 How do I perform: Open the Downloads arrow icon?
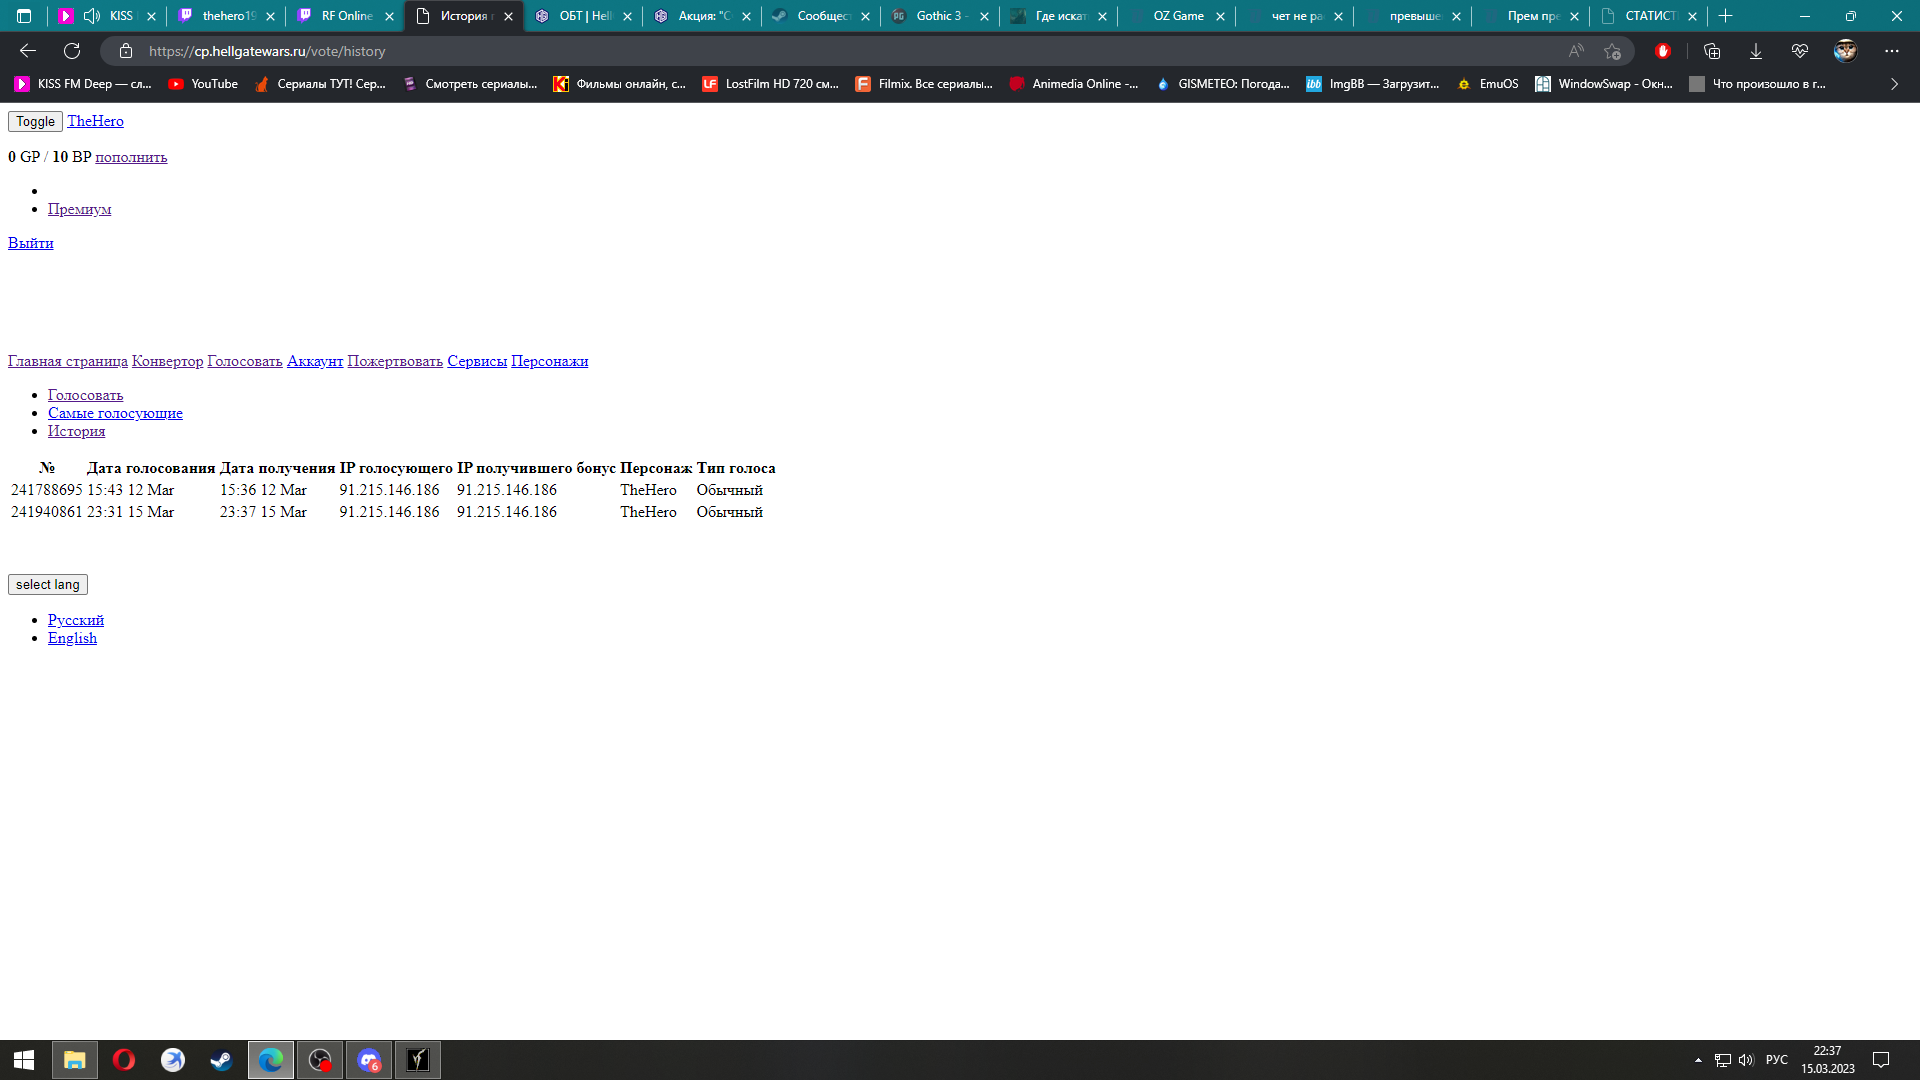pyautogui.click(x=1756, y=51)
